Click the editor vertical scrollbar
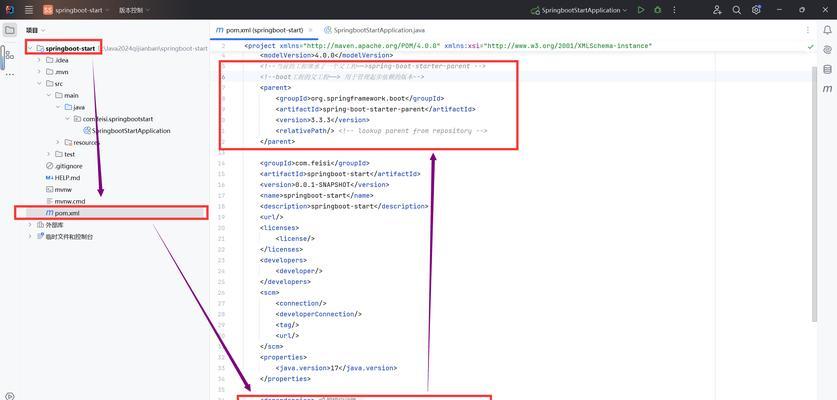 coord(814,194)
